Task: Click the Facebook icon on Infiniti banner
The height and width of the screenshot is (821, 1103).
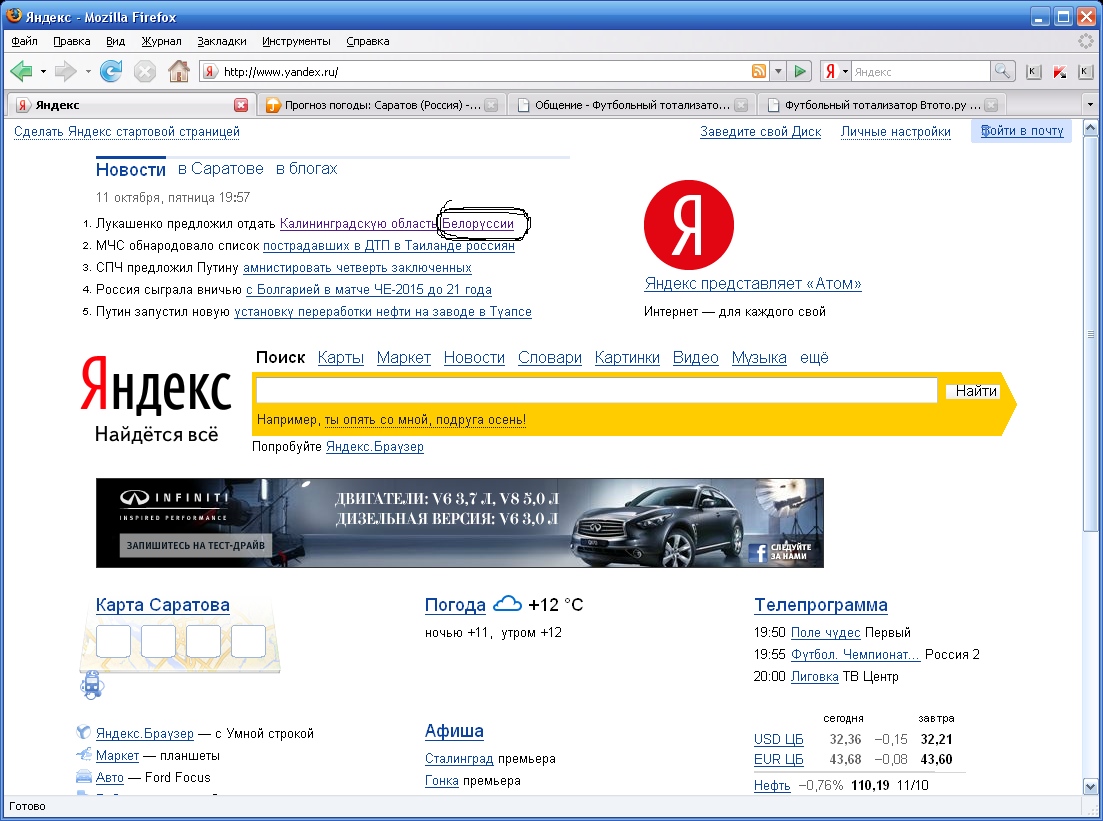Action: [758, 553]
